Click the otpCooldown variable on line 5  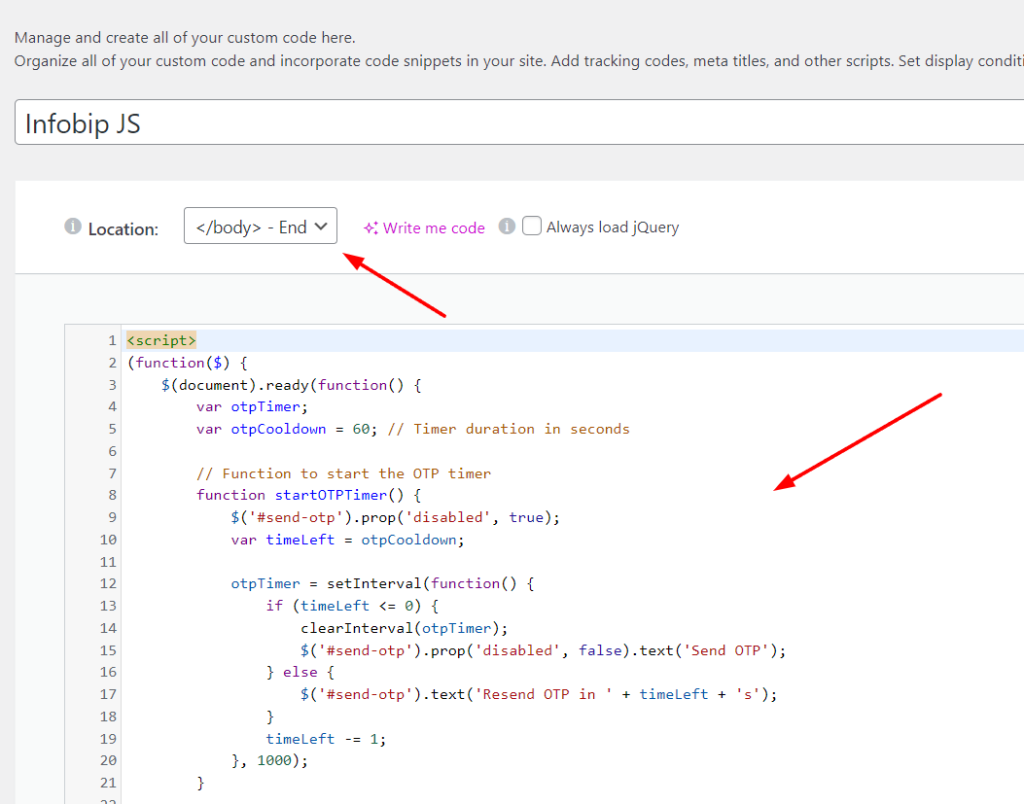pyautogui.click(x=278, y=428)
